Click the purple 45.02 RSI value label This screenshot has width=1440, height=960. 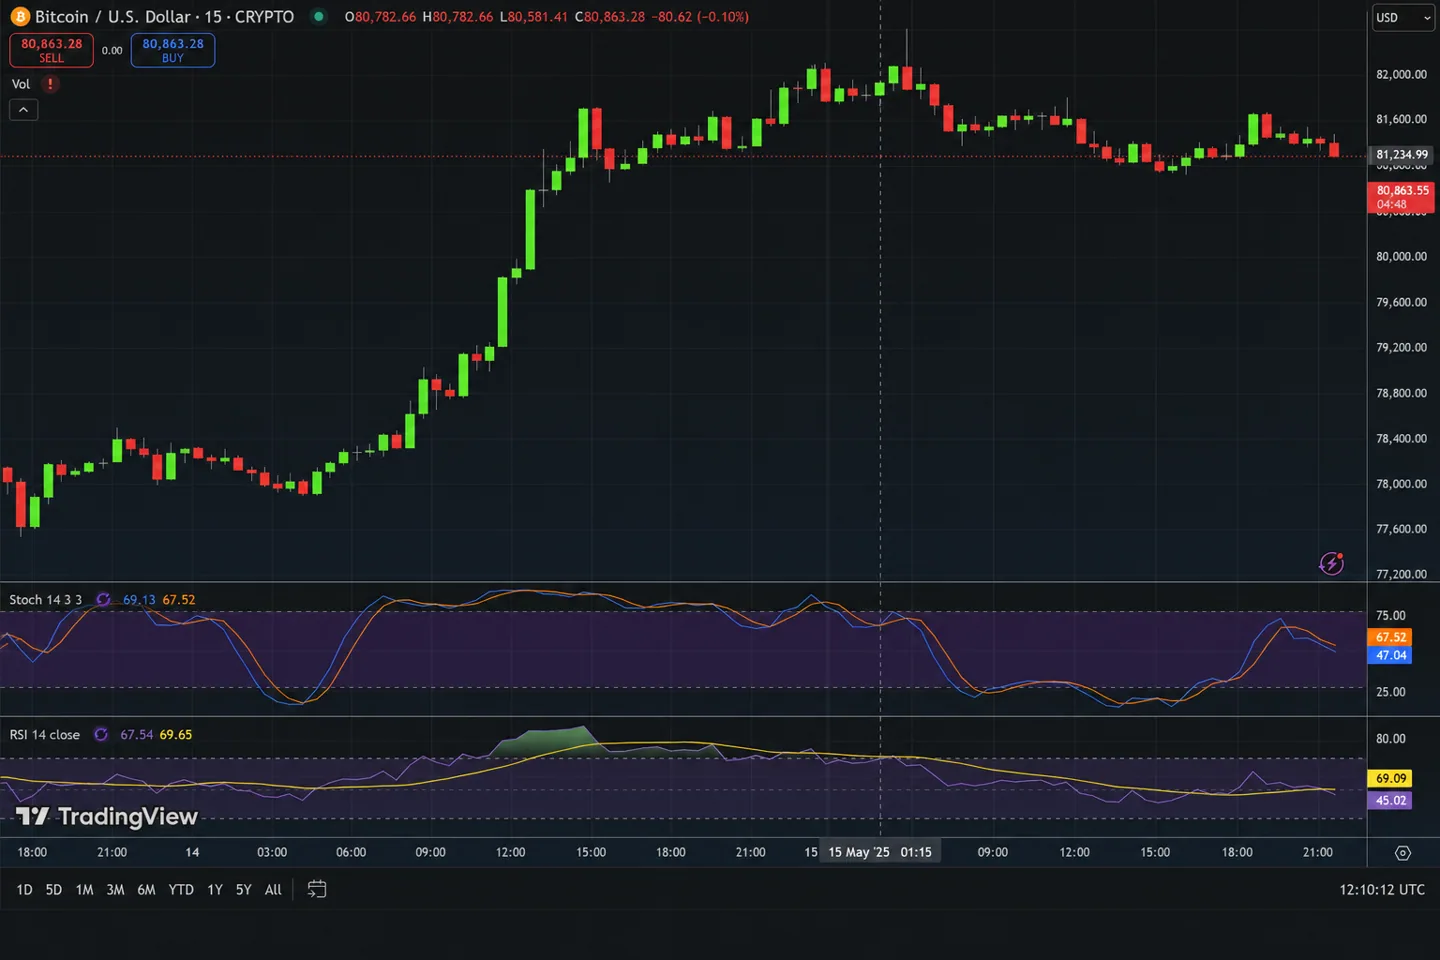point(1390,801)
